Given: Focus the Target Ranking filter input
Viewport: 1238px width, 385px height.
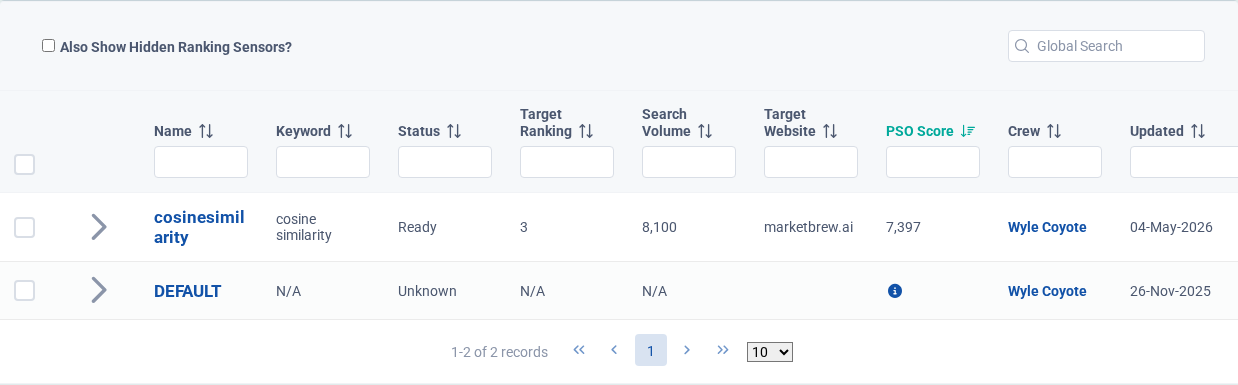Looking at the screenshot, I should pos(567,162).
